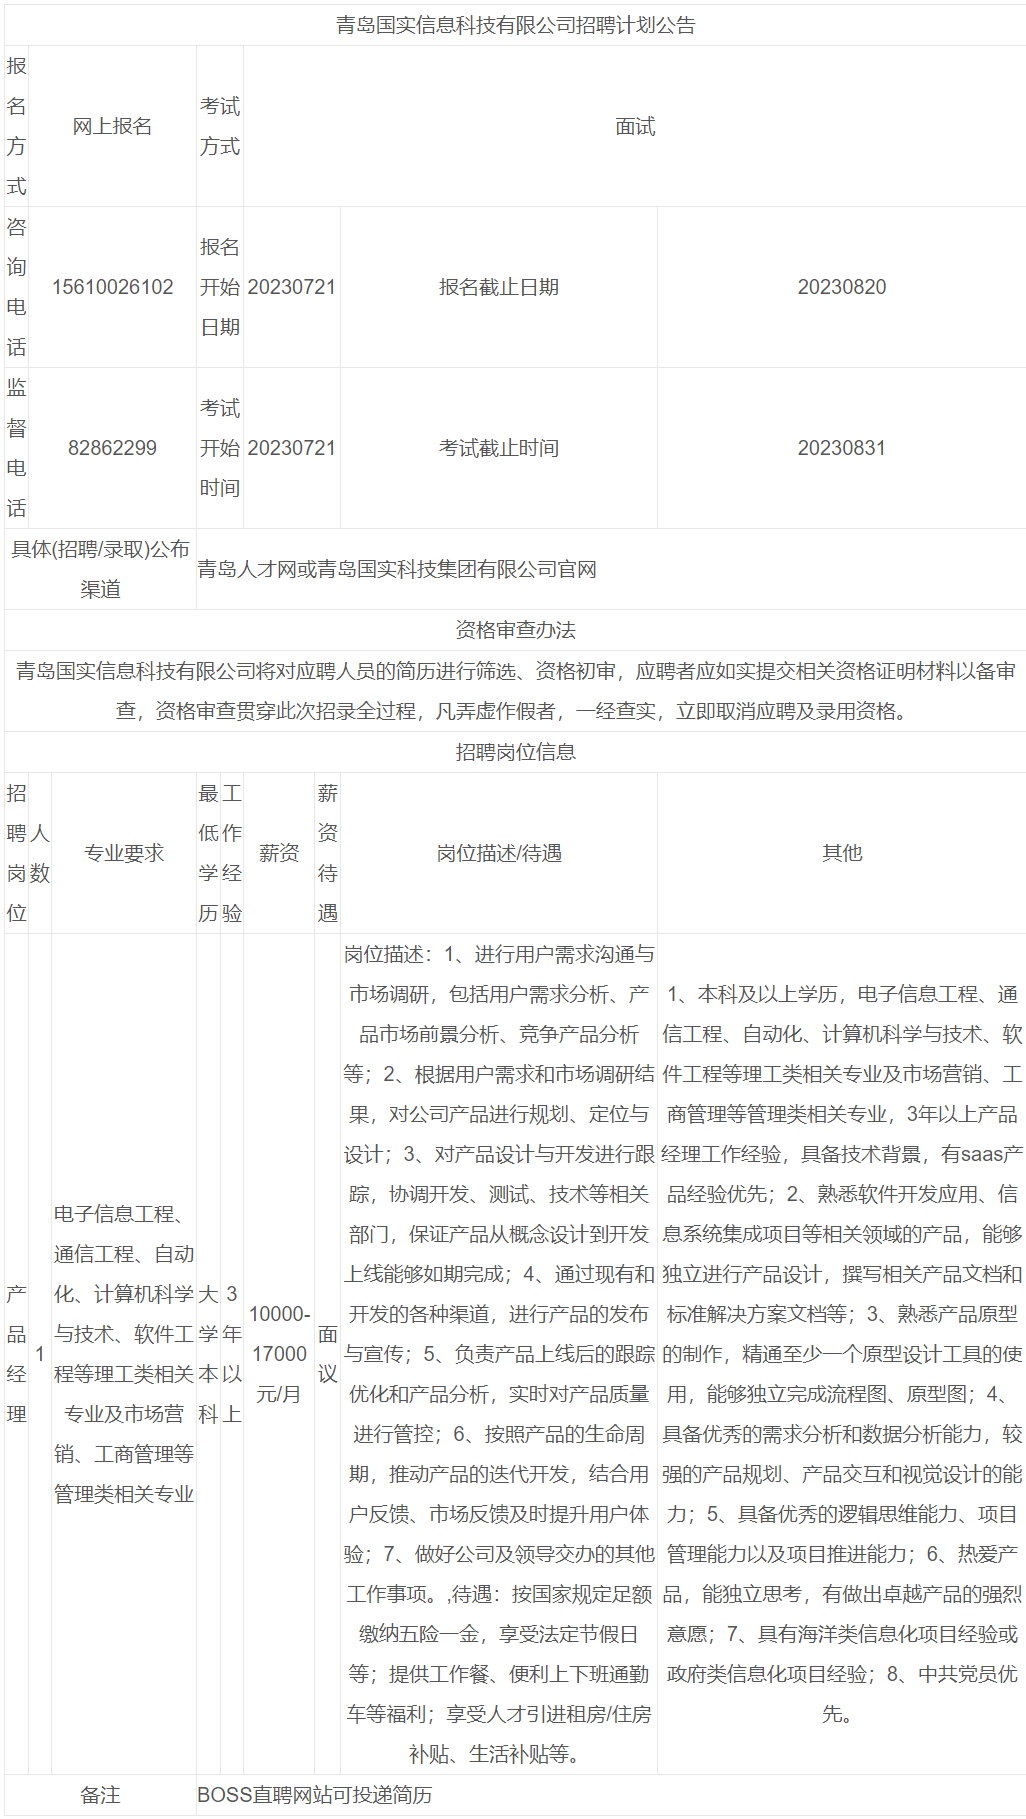Click the date 20230831

(x=842, y=448)
